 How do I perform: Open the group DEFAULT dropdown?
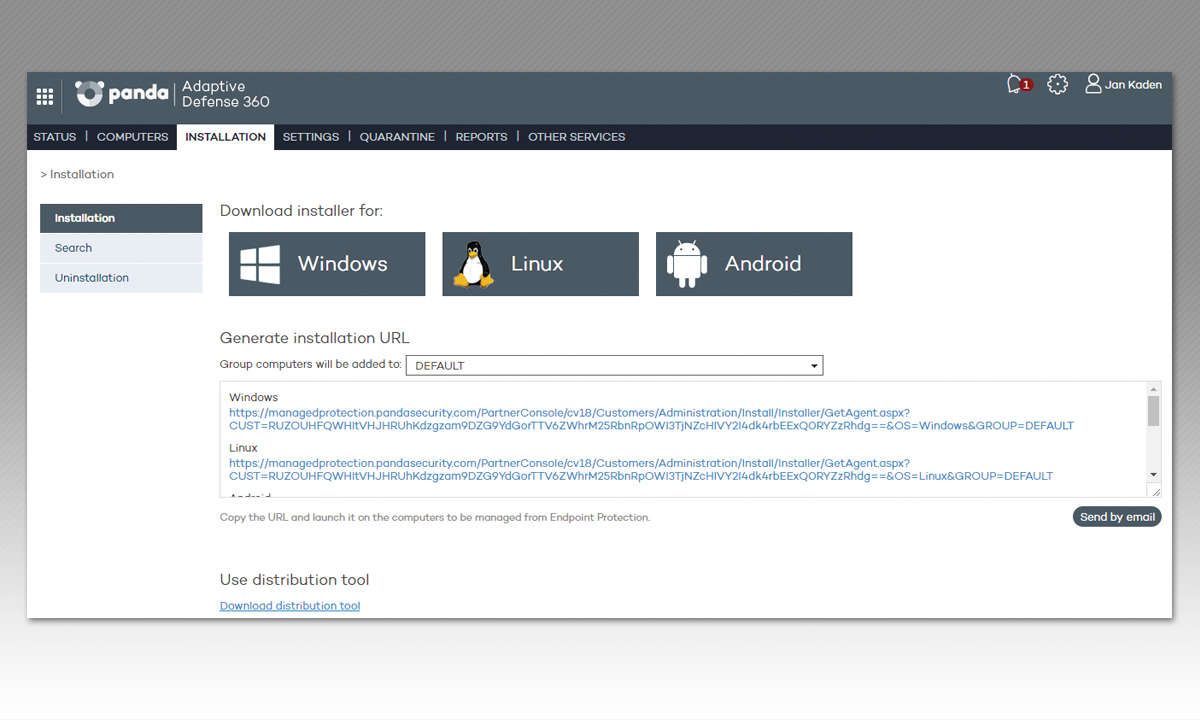point(614,365)
